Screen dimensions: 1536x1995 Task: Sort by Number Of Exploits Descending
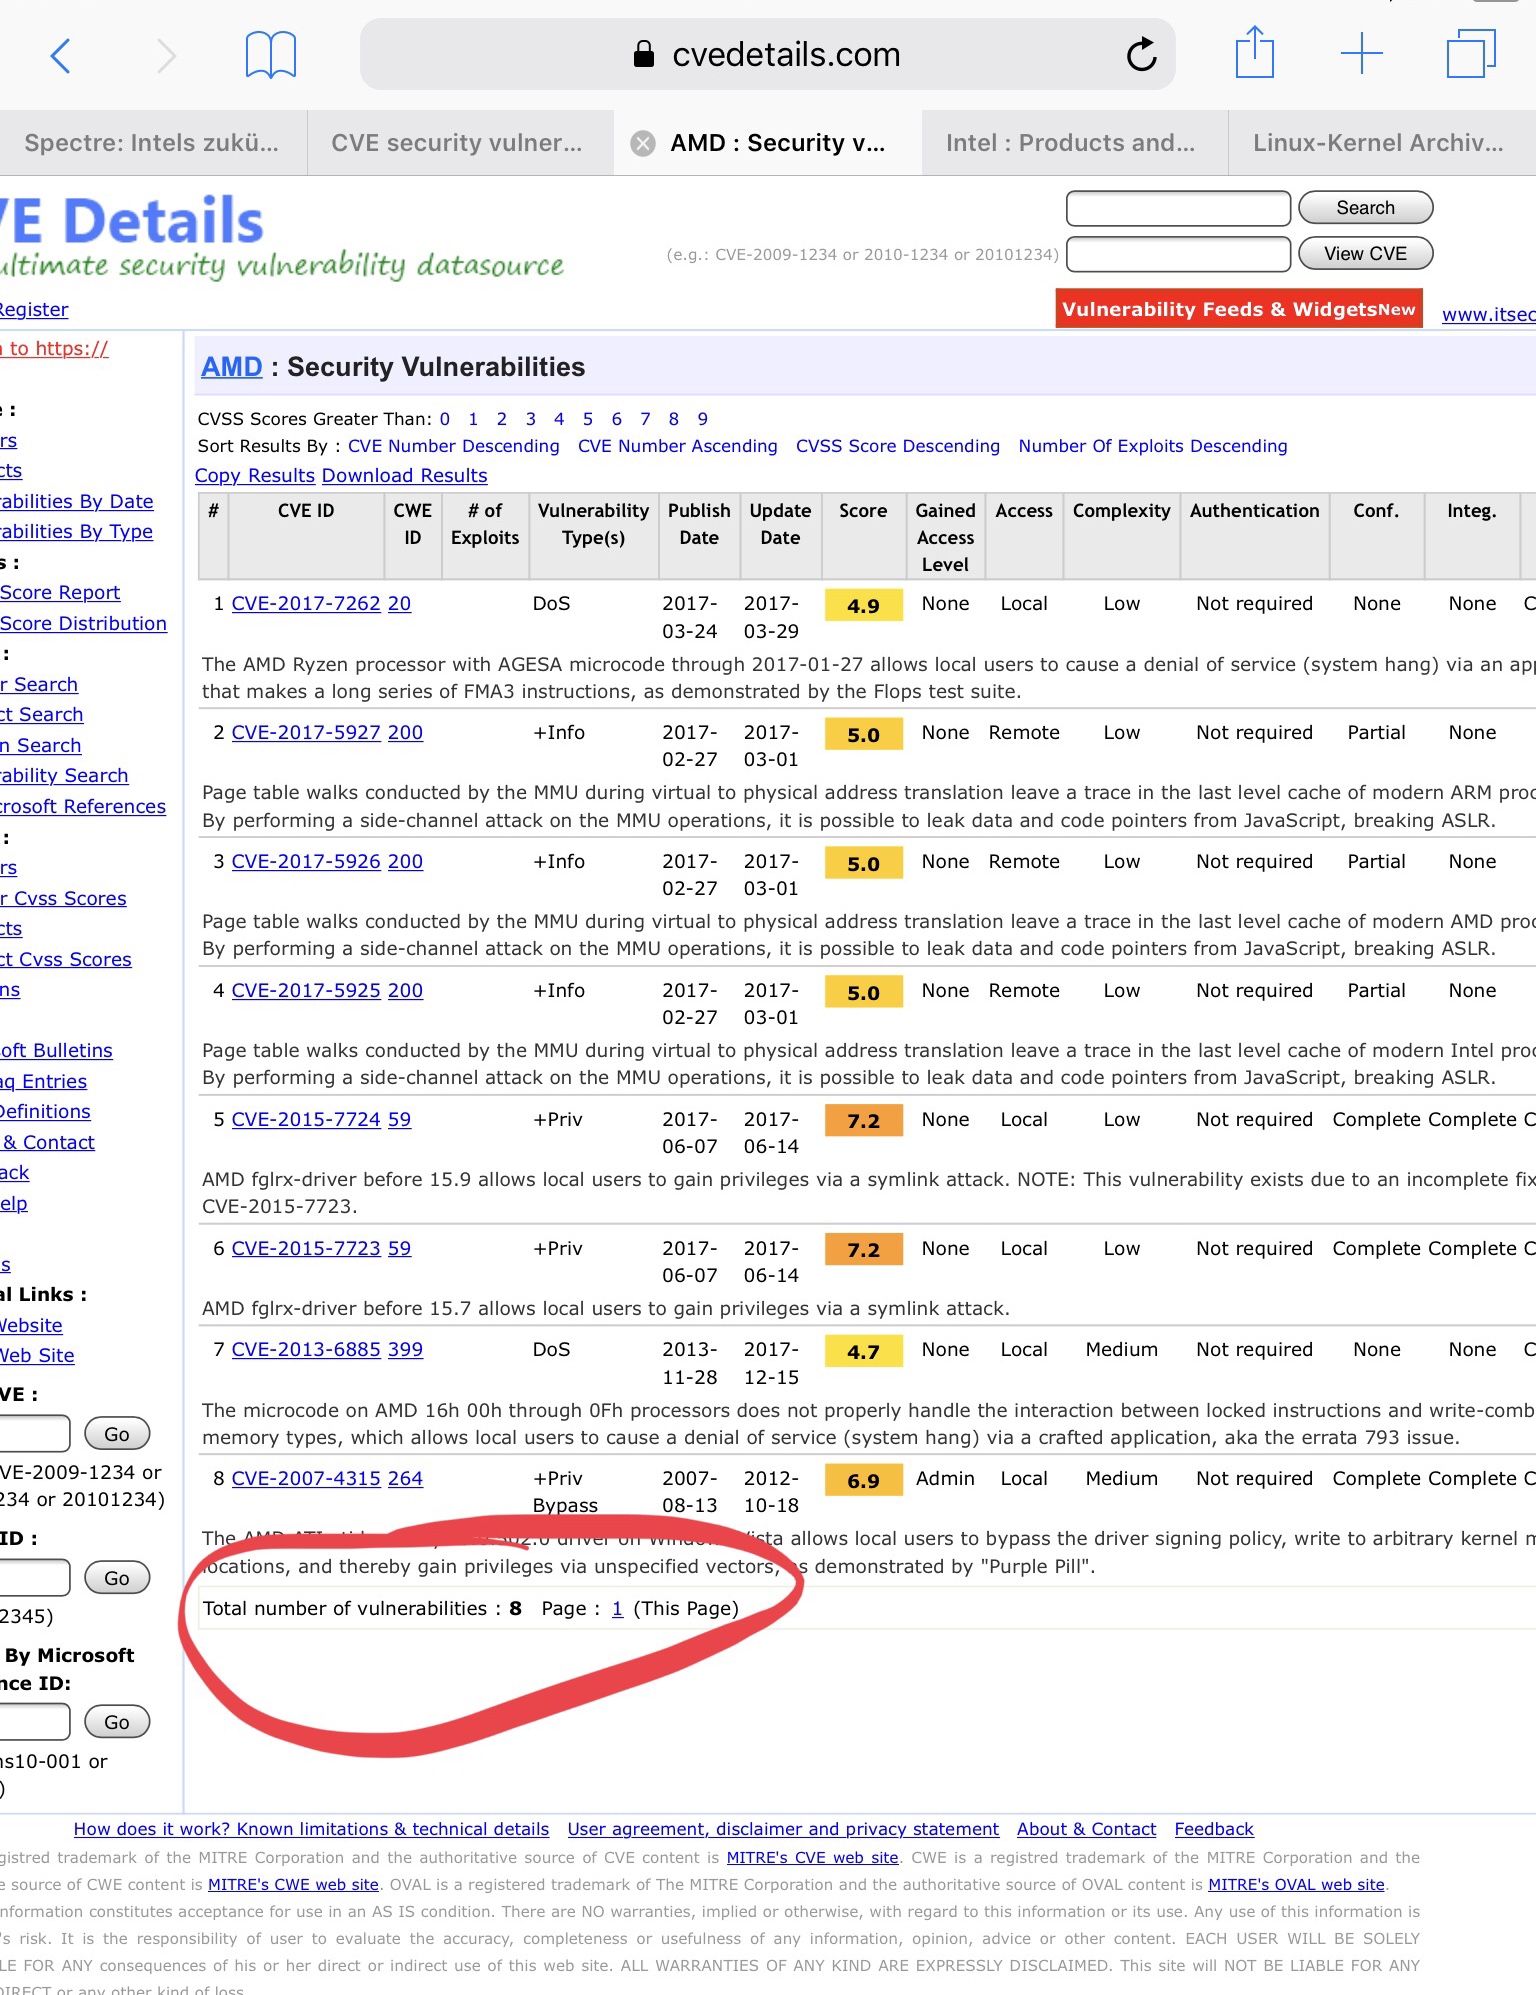pos(1153,446)
